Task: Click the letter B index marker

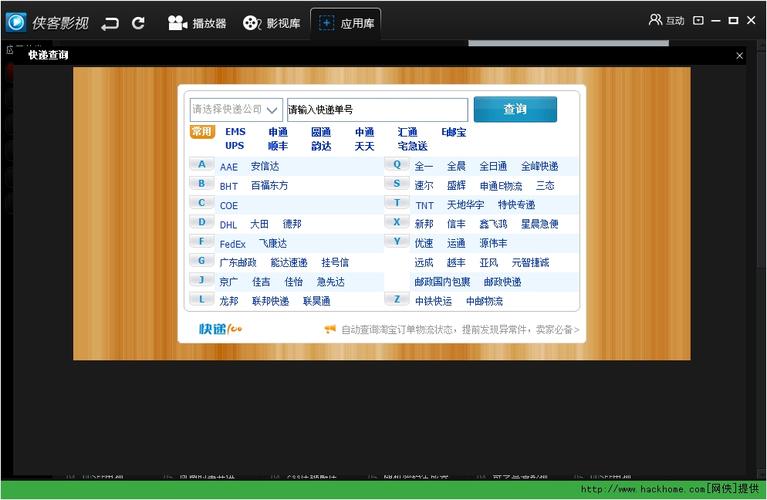Action: point(202,184)
